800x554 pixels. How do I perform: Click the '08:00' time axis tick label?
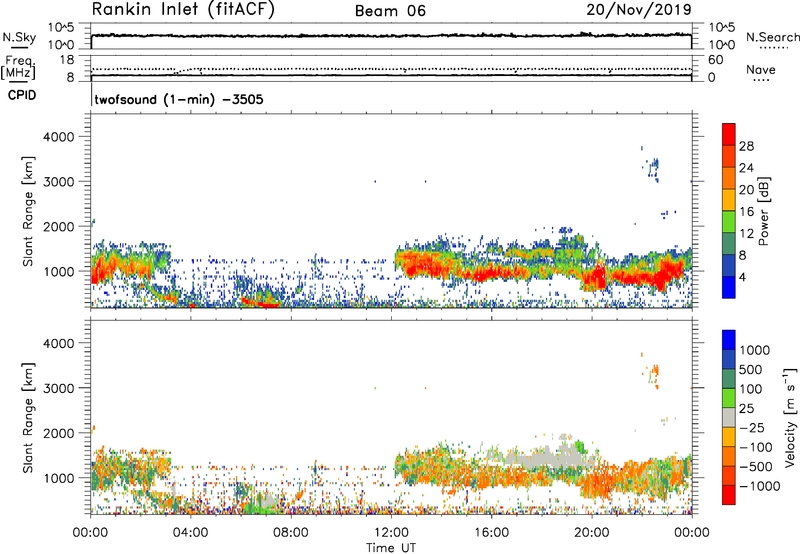pos(291,533)
